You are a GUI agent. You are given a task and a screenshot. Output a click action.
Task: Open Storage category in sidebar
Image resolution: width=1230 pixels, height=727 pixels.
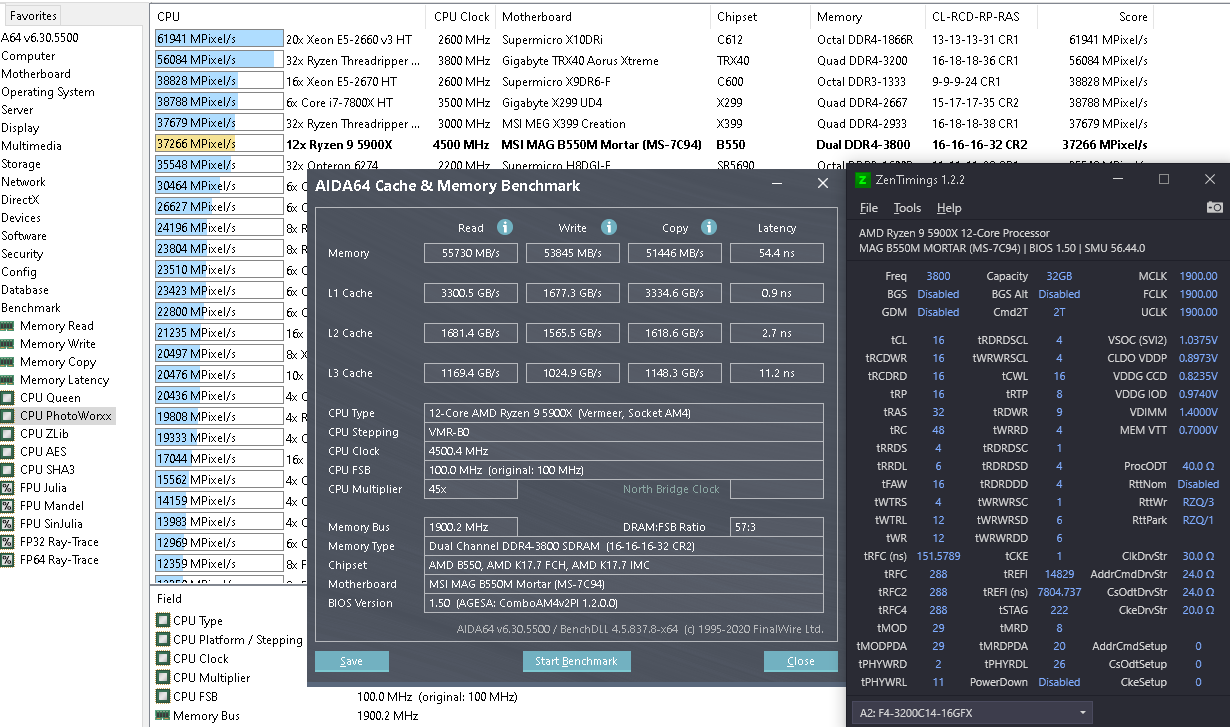tap(21, 164)
